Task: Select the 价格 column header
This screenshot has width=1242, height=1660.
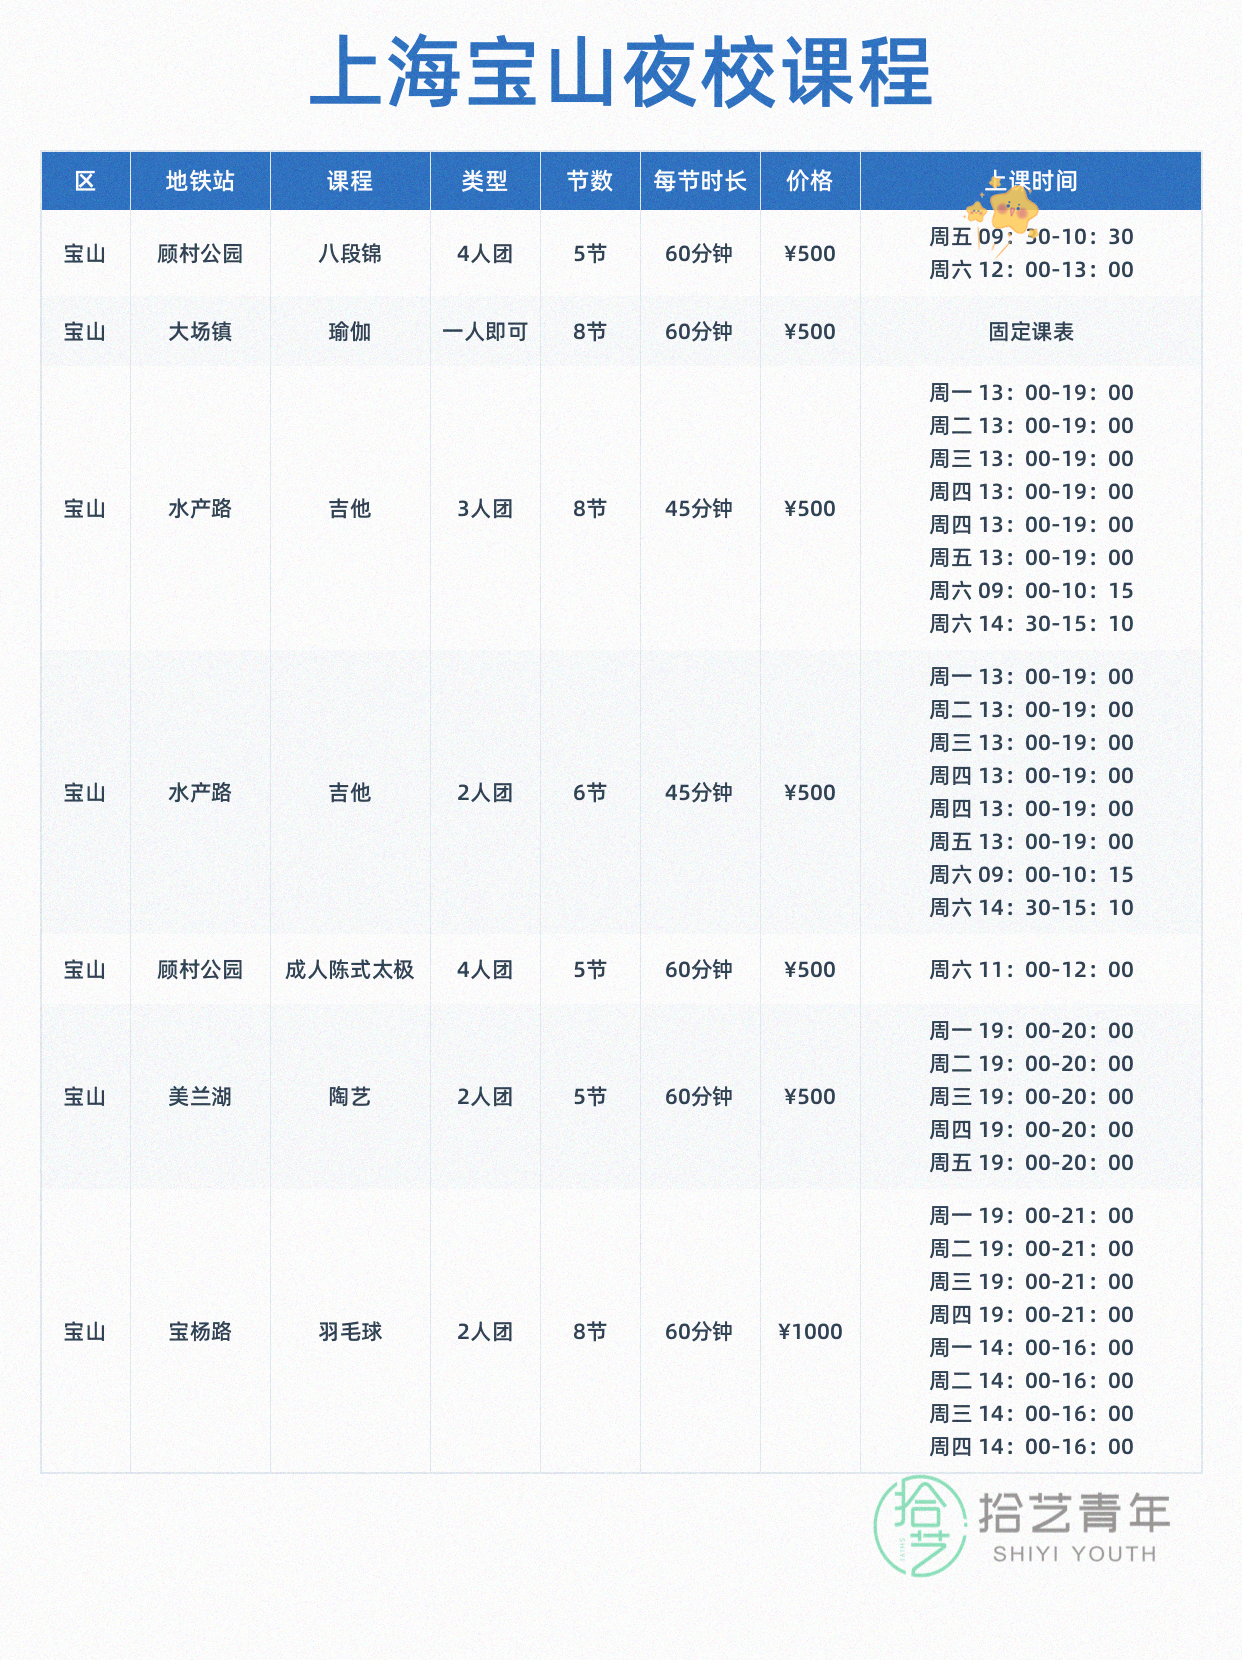Action: click(x=810, y=181)
